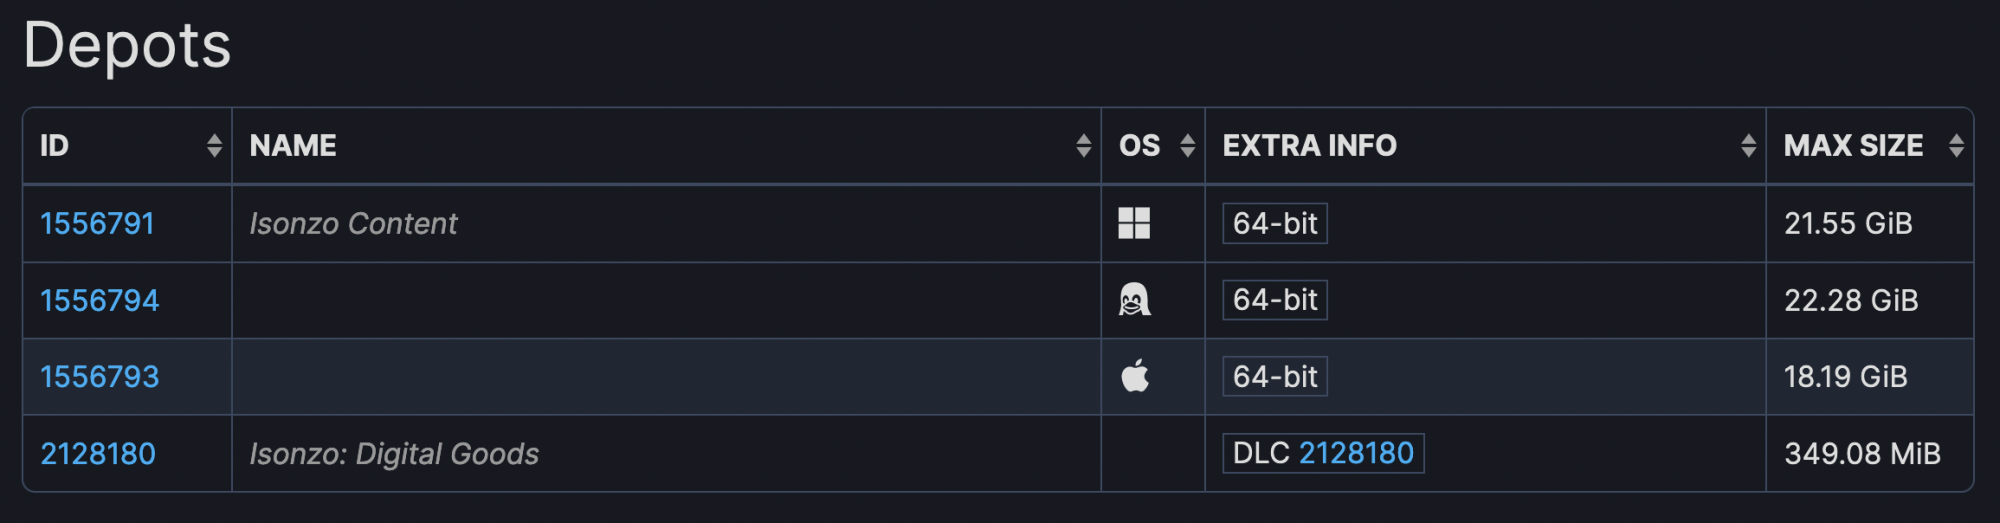Open depot 1556794 link
This screenshot has width=2000, height=523.
click(99, 300)
